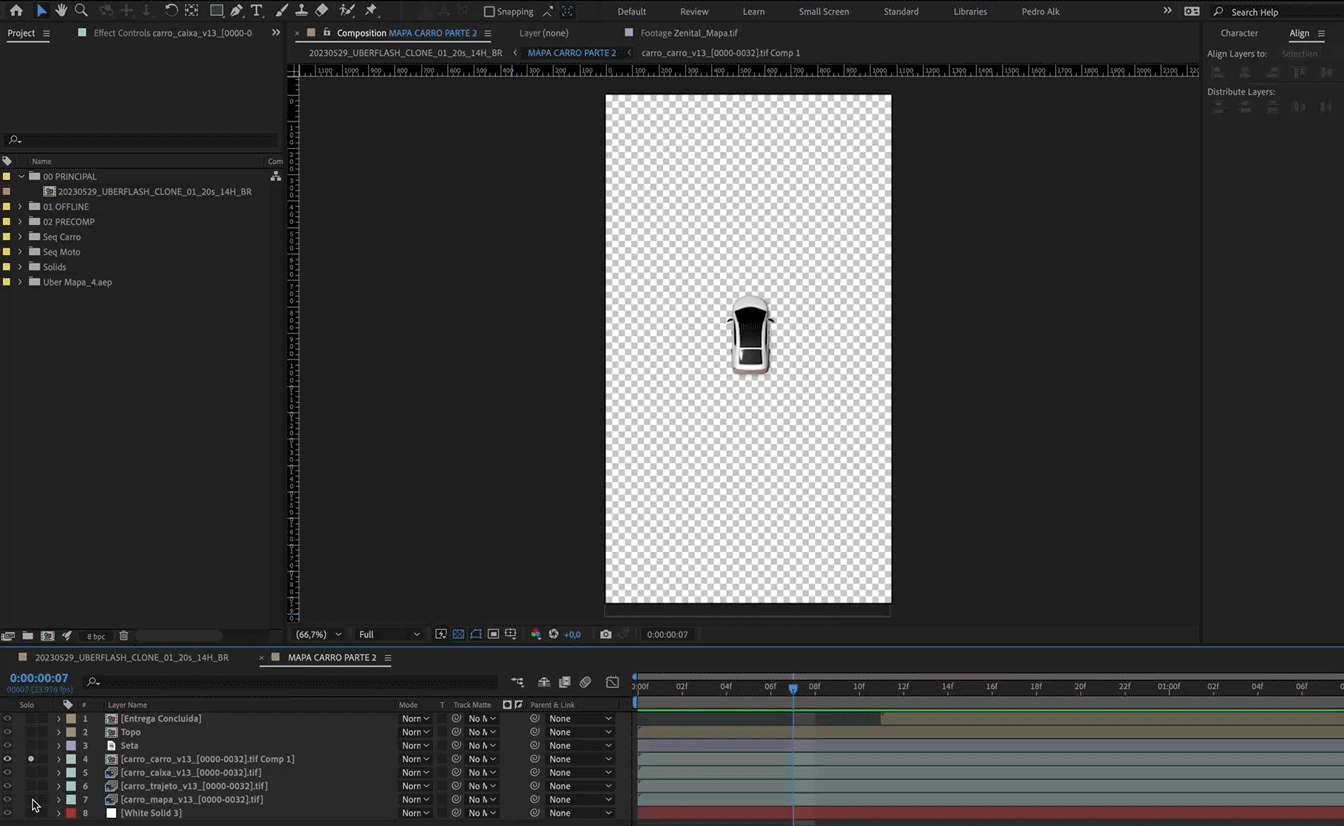
Task: Choose the Small Screen workspace
Action: 823,12
